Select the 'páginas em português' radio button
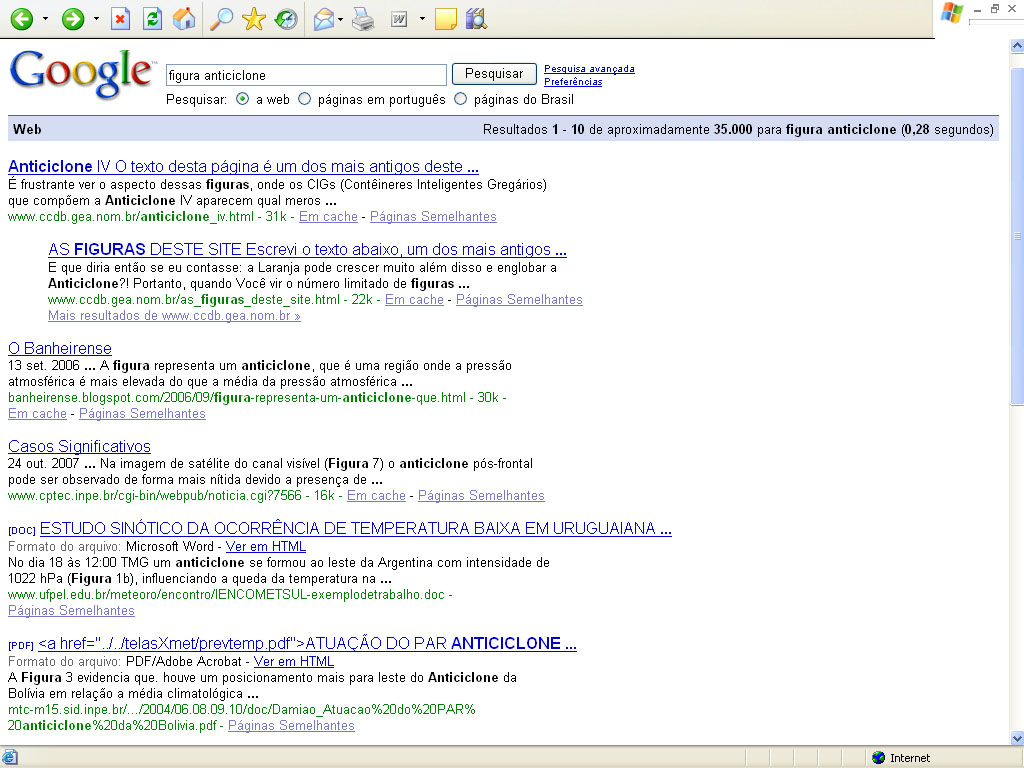 [305, 99]
